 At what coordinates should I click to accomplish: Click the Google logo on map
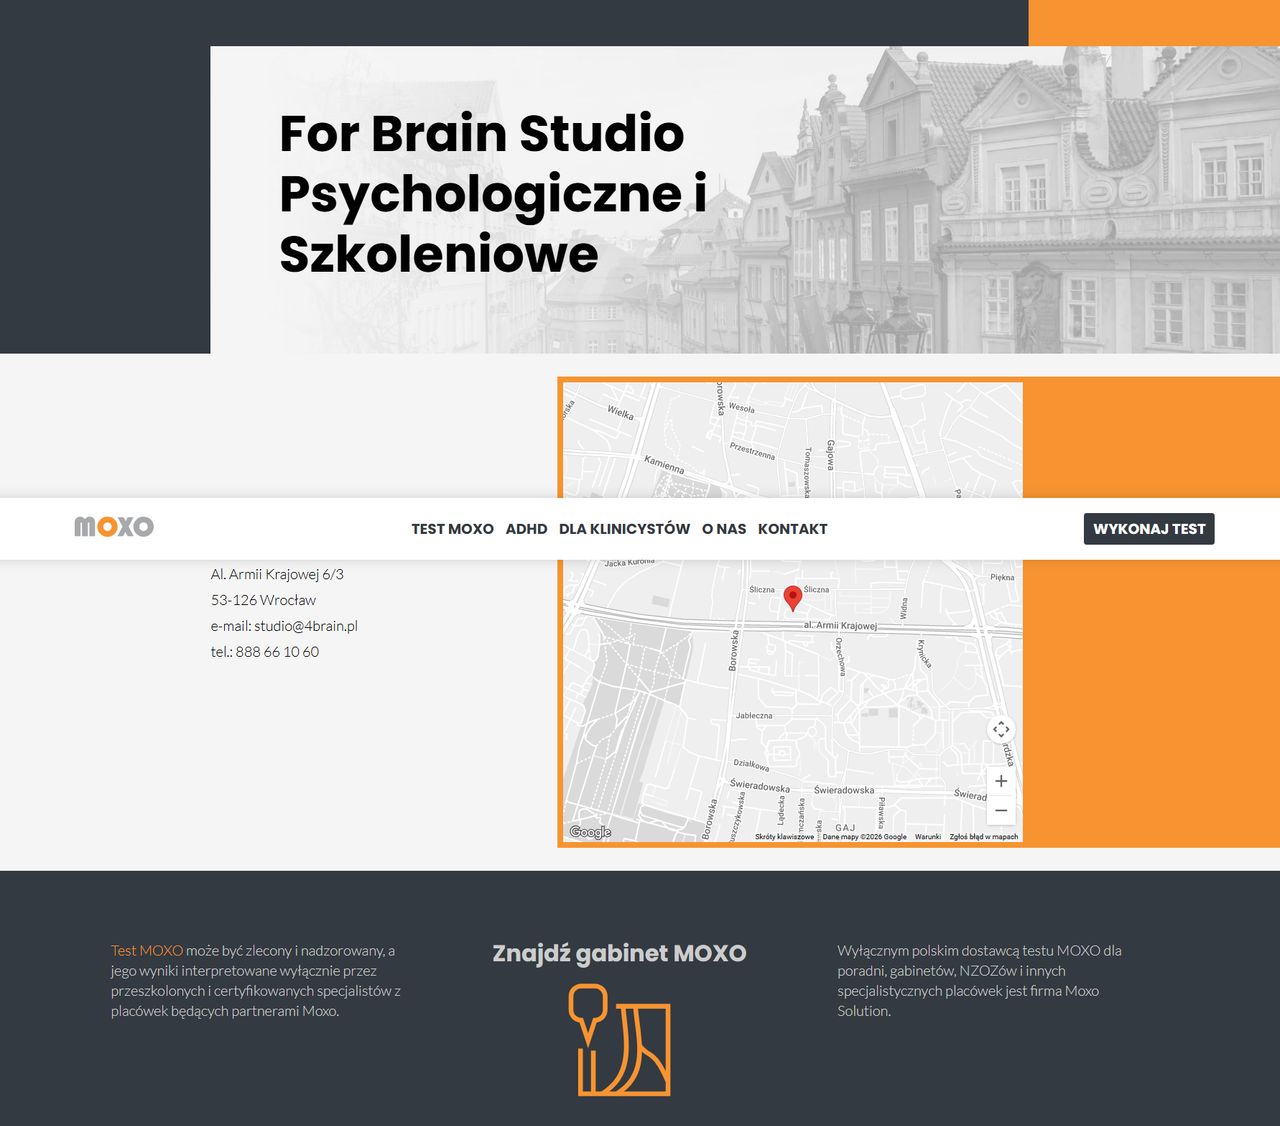(590, 832)
